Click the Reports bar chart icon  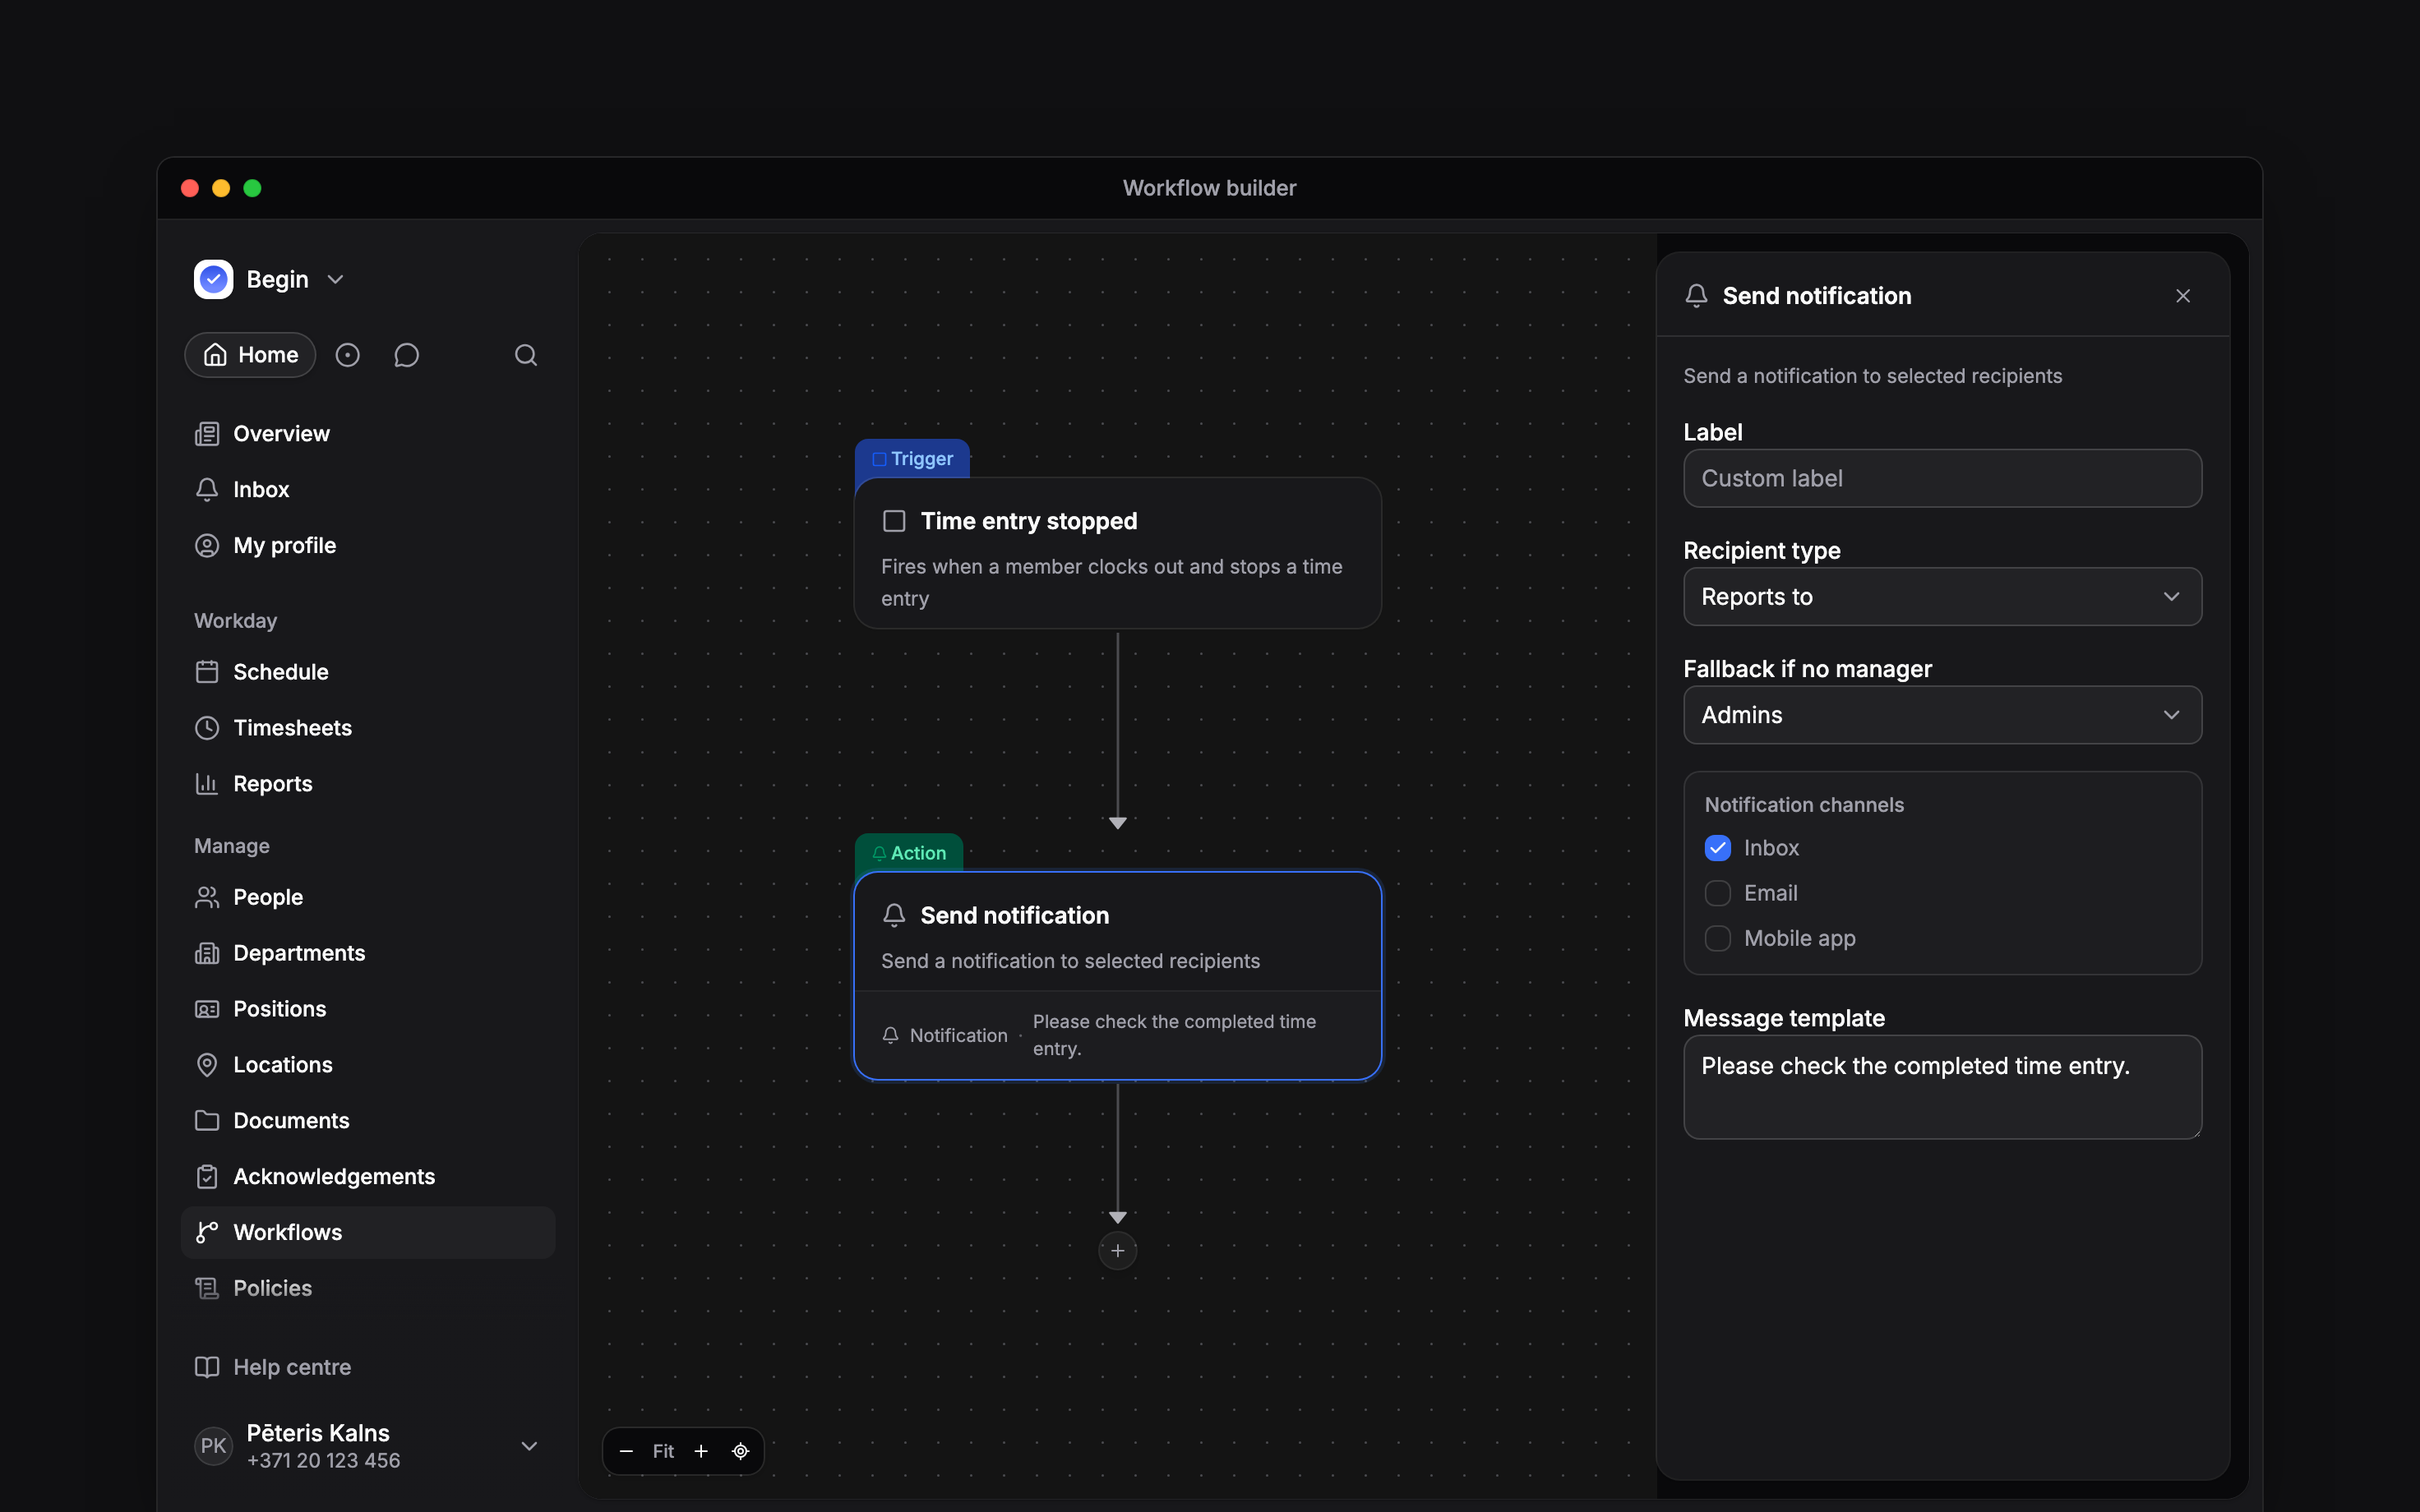click(x=207, y=784)
